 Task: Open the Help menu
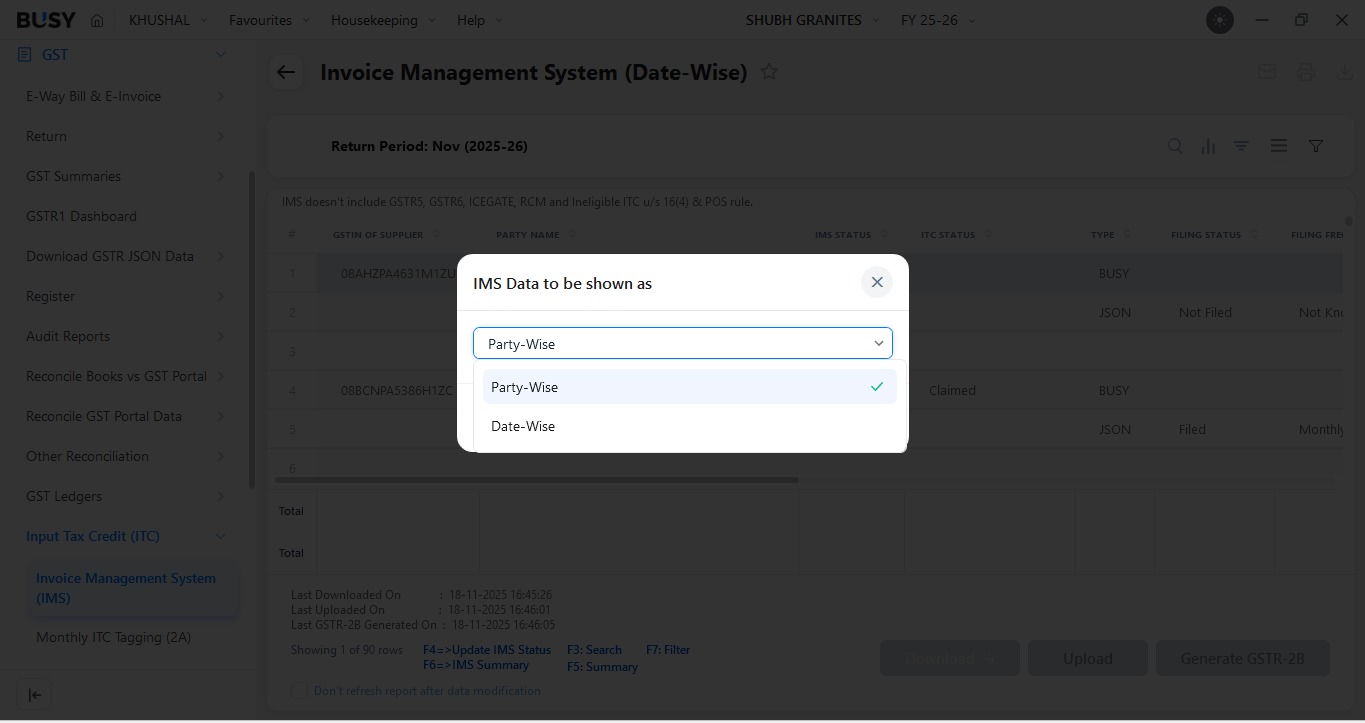click(480, 20)
